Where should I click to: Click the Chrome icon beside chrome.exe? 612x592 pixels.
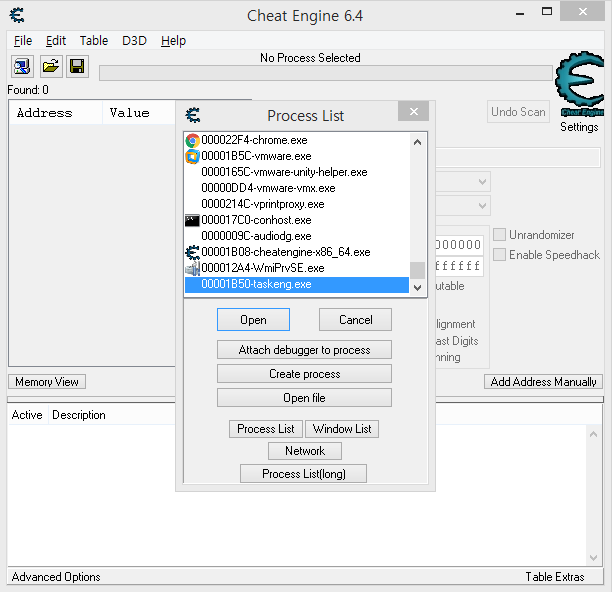192,140
